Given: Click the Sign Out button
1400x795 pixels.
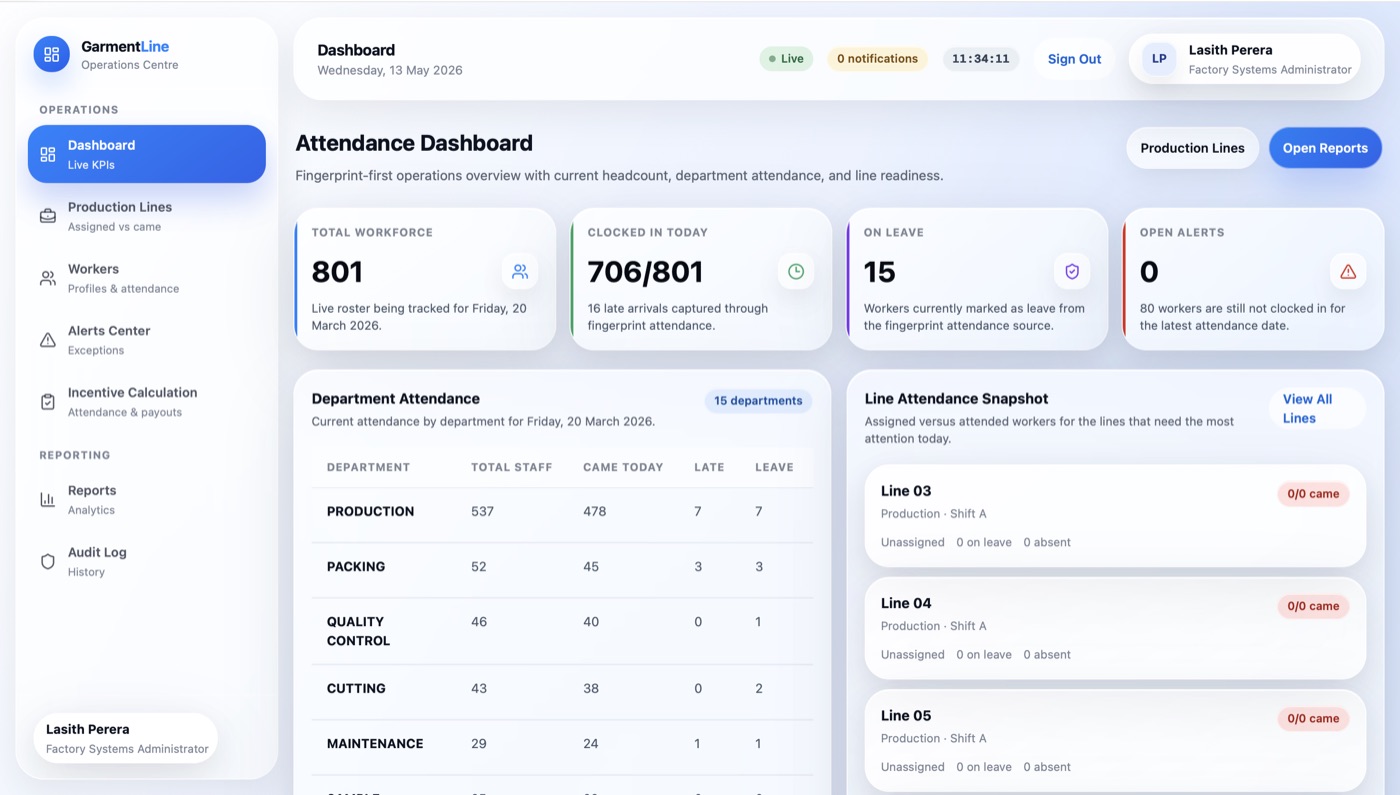Looking at the screenshot, I should (x=1074, y=59).
